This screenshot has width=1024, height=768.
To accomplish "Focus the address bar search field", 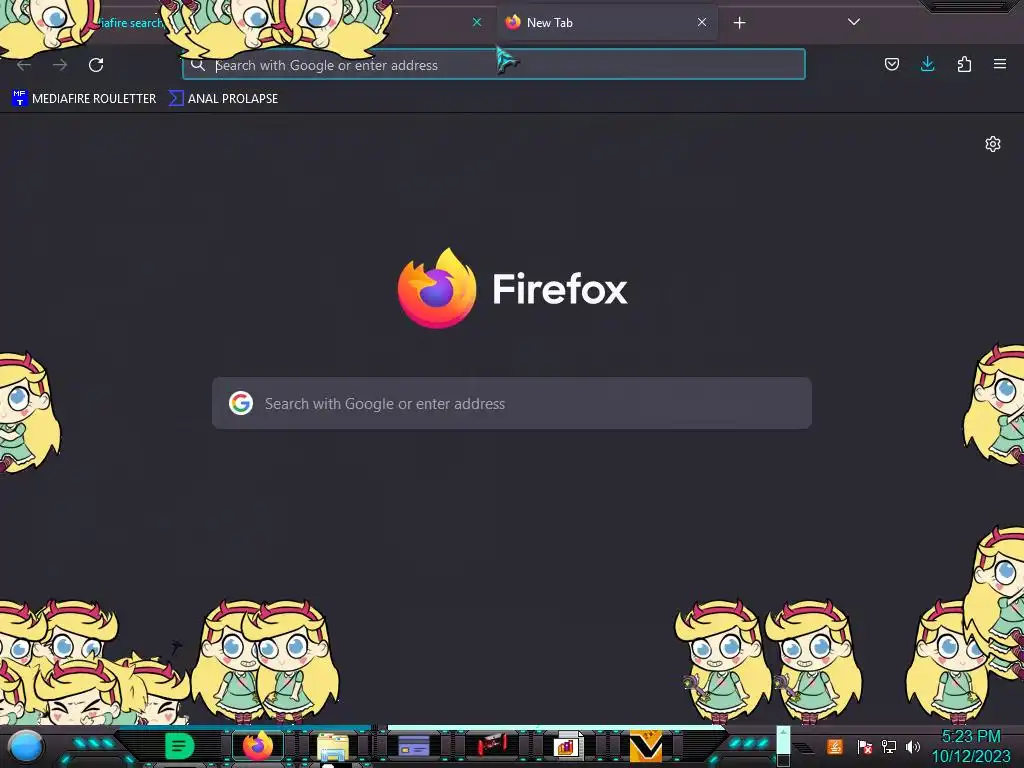I will point(494,65).
